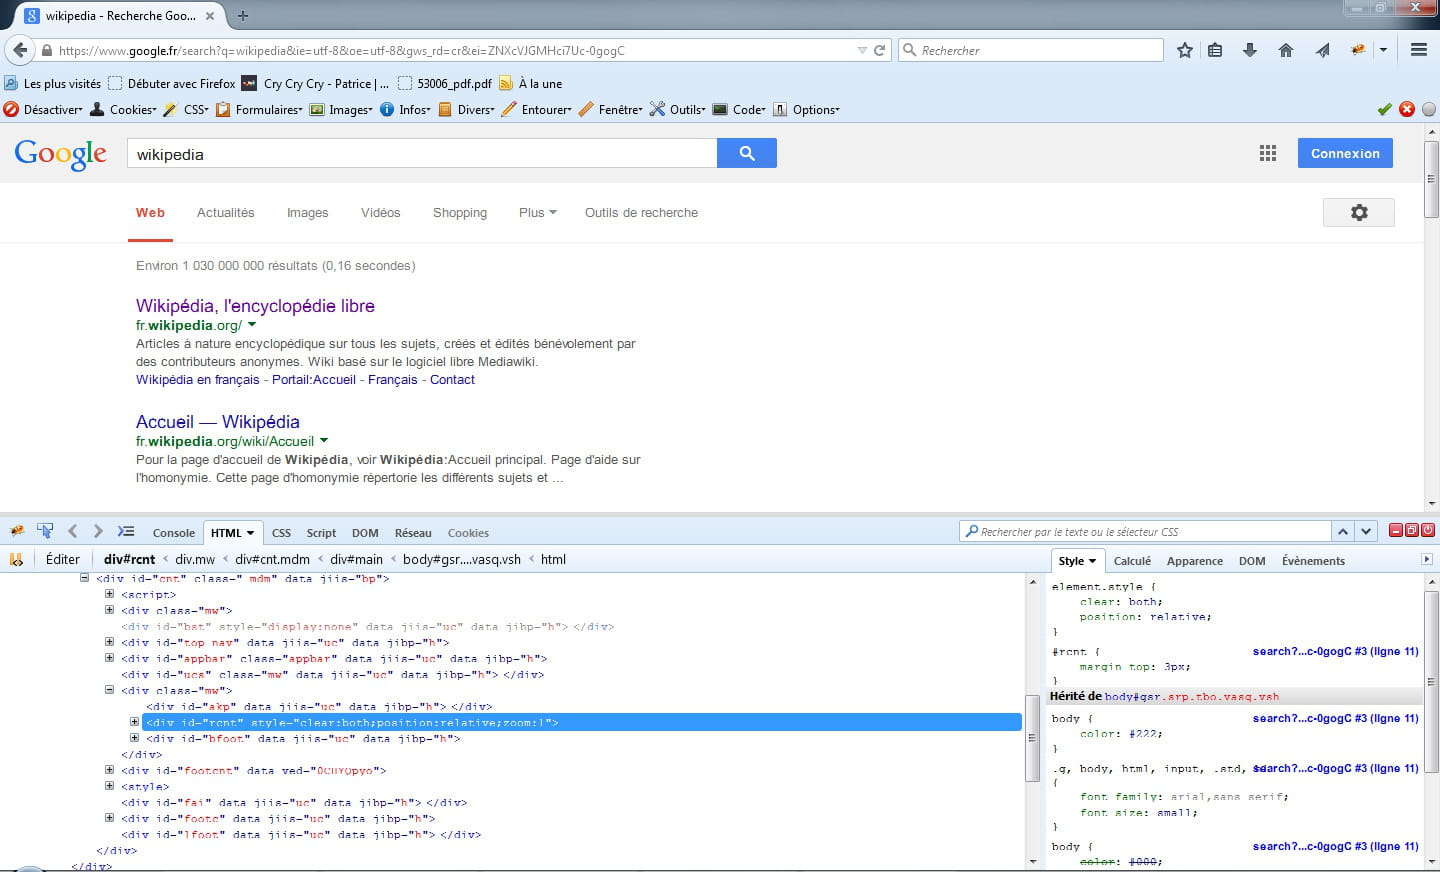The height and width of the screenshot is (872, 1440).
Task: Click the browser back arrow button
Action: pyautogui.click(x=20, y=50)
